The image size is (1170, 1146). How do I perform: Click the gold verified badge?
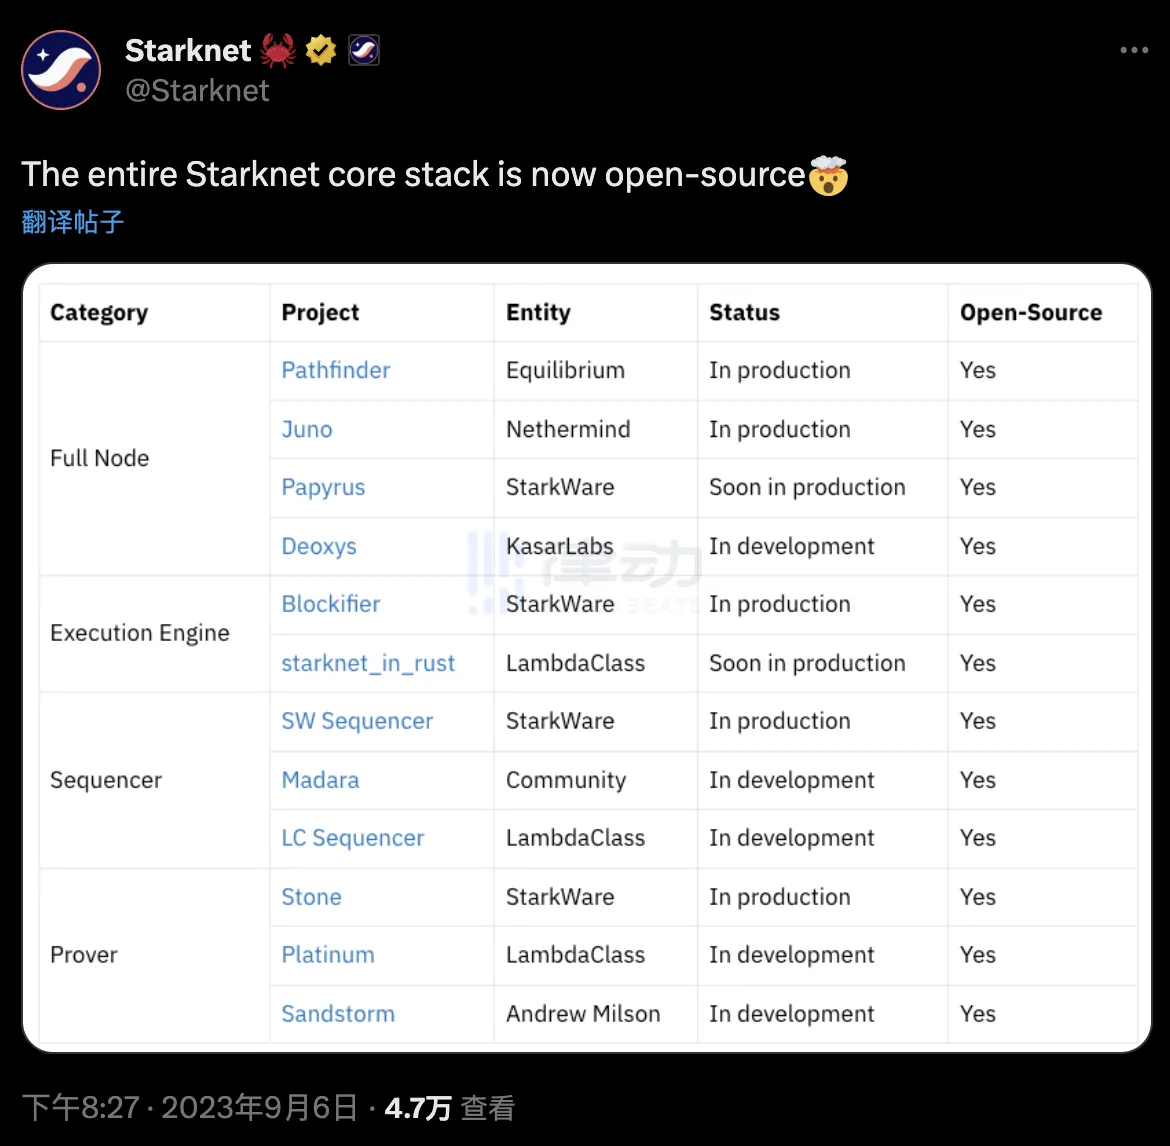tap(321, 49)
